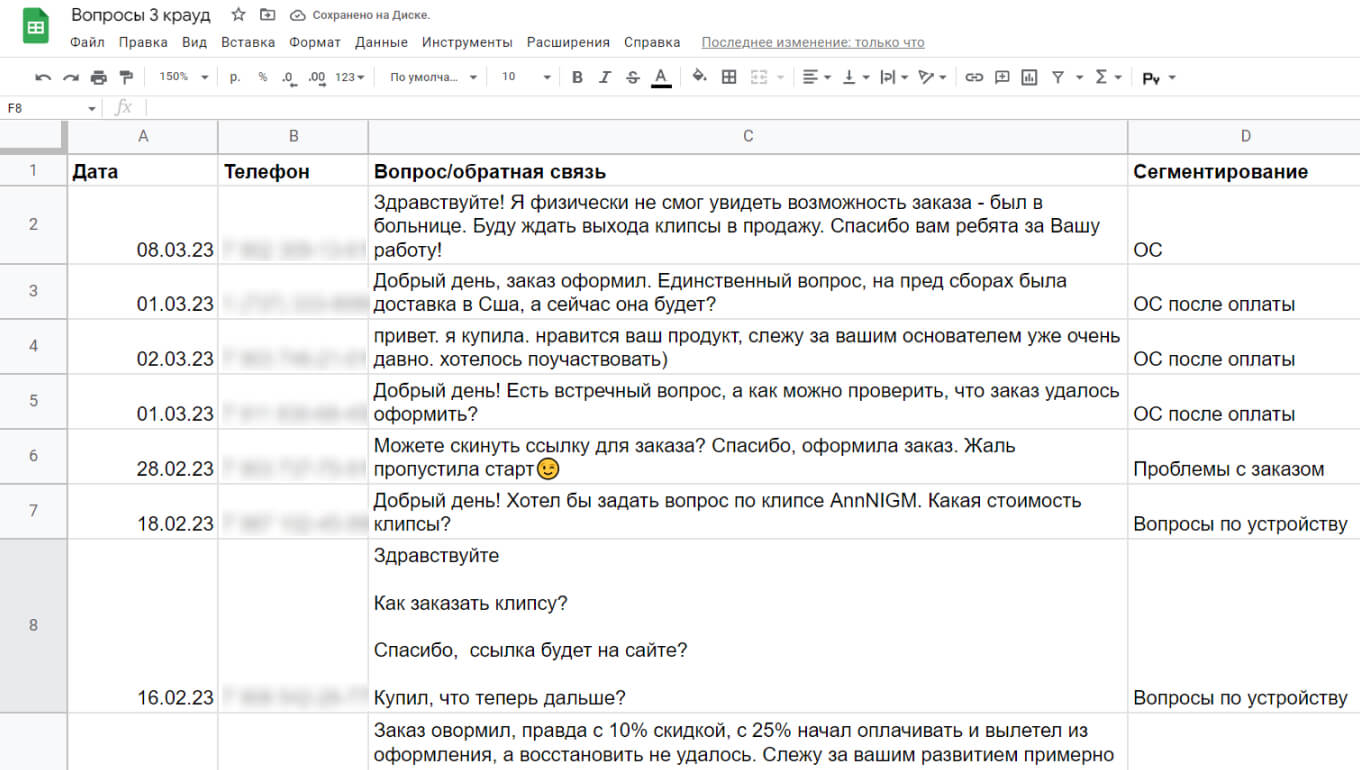1360x770 pixels.
Task: Toggle strikethrough formatting
Action: coord(632,76)
